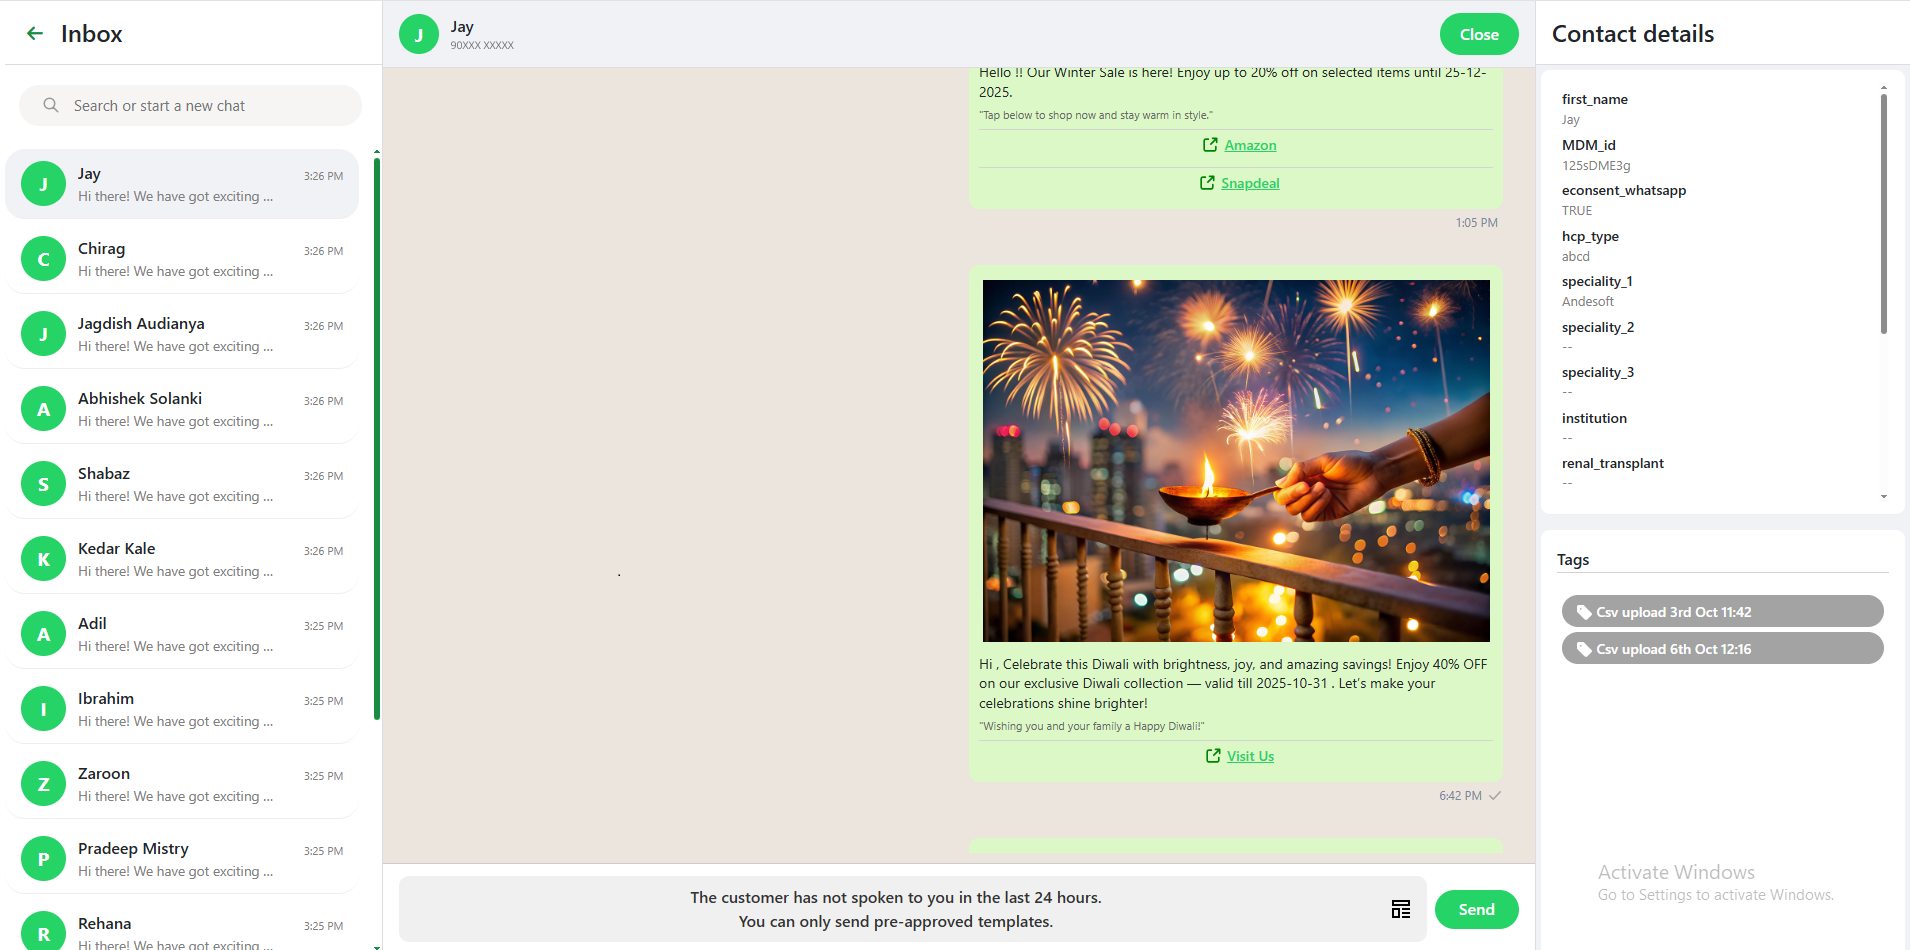The width and height of the screenshot is (1910, 950).
Task: Click the search magnifier icon
Action: 51,105
